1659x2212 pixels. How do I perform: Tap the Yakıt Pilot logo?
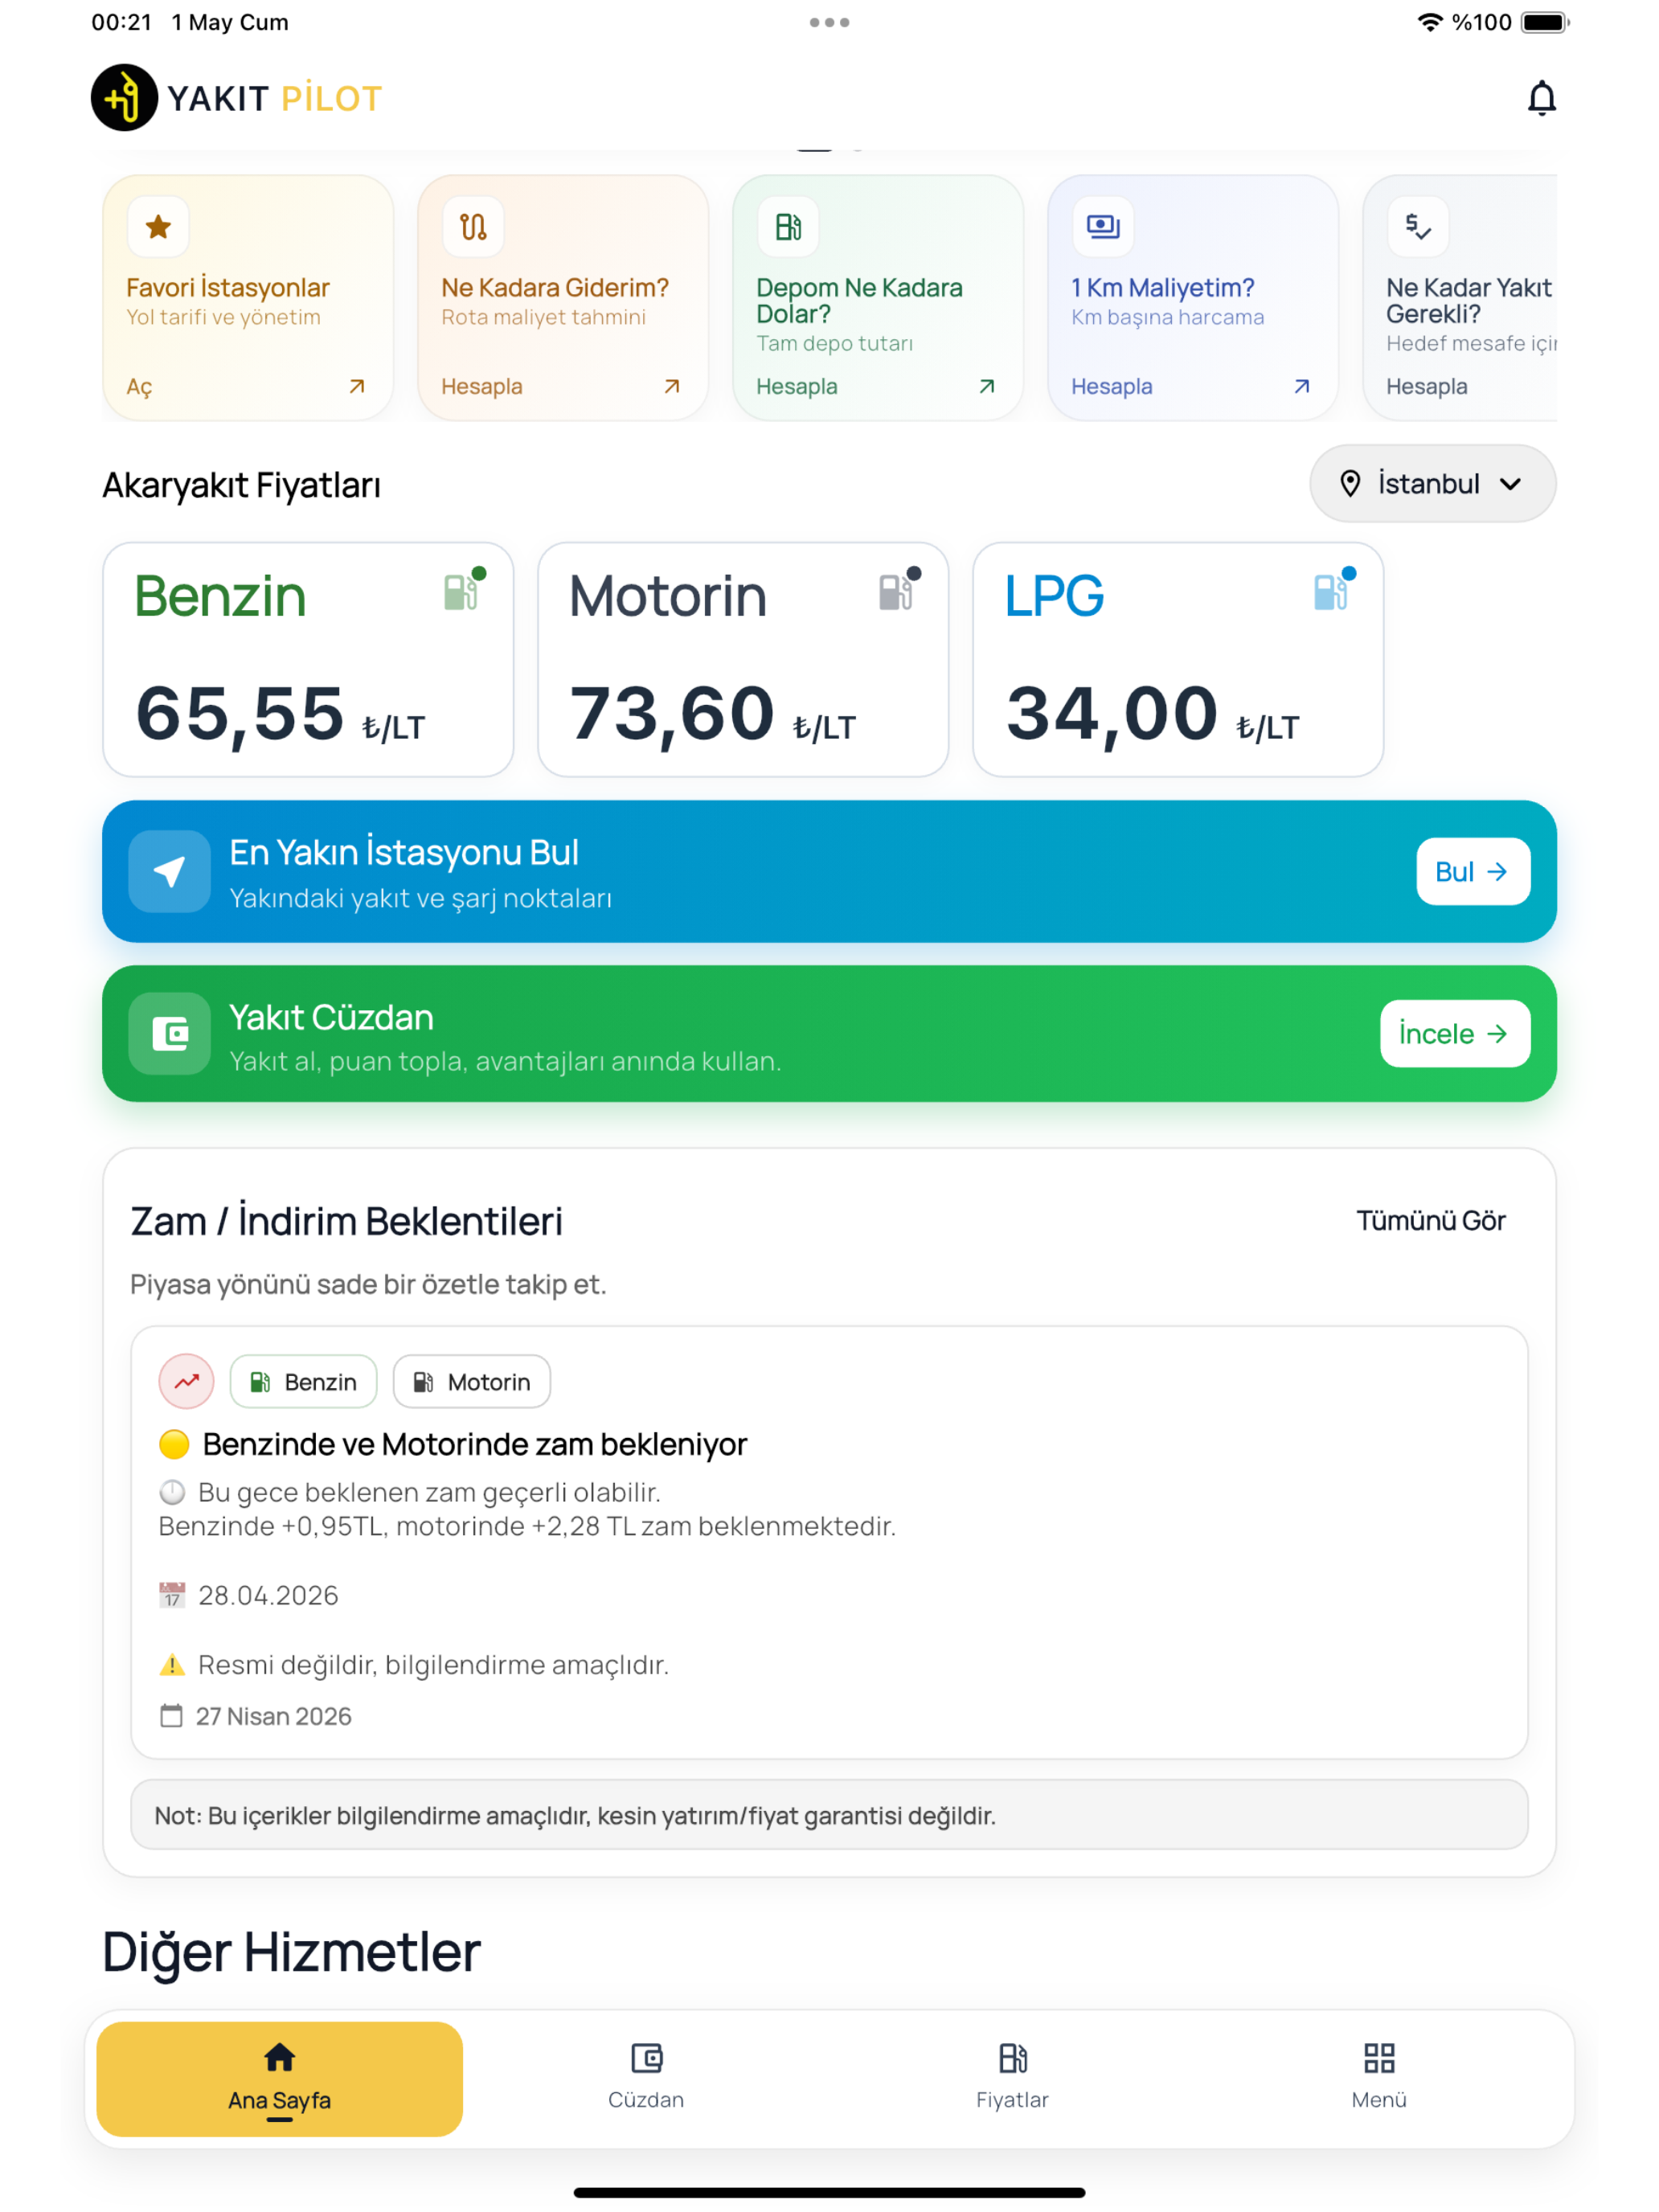(x=237, y=98)
